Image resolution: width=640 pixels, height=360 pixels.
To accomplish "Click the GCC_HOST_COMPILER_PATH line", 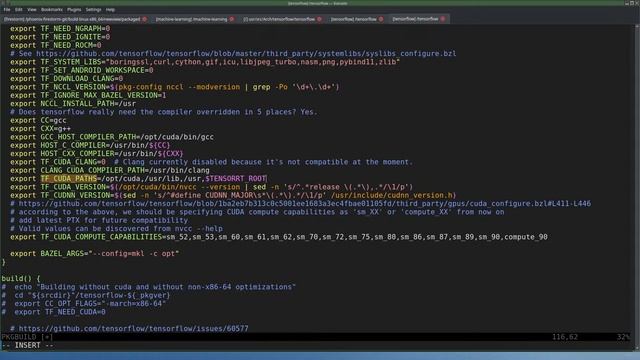I will pos(112,137).
